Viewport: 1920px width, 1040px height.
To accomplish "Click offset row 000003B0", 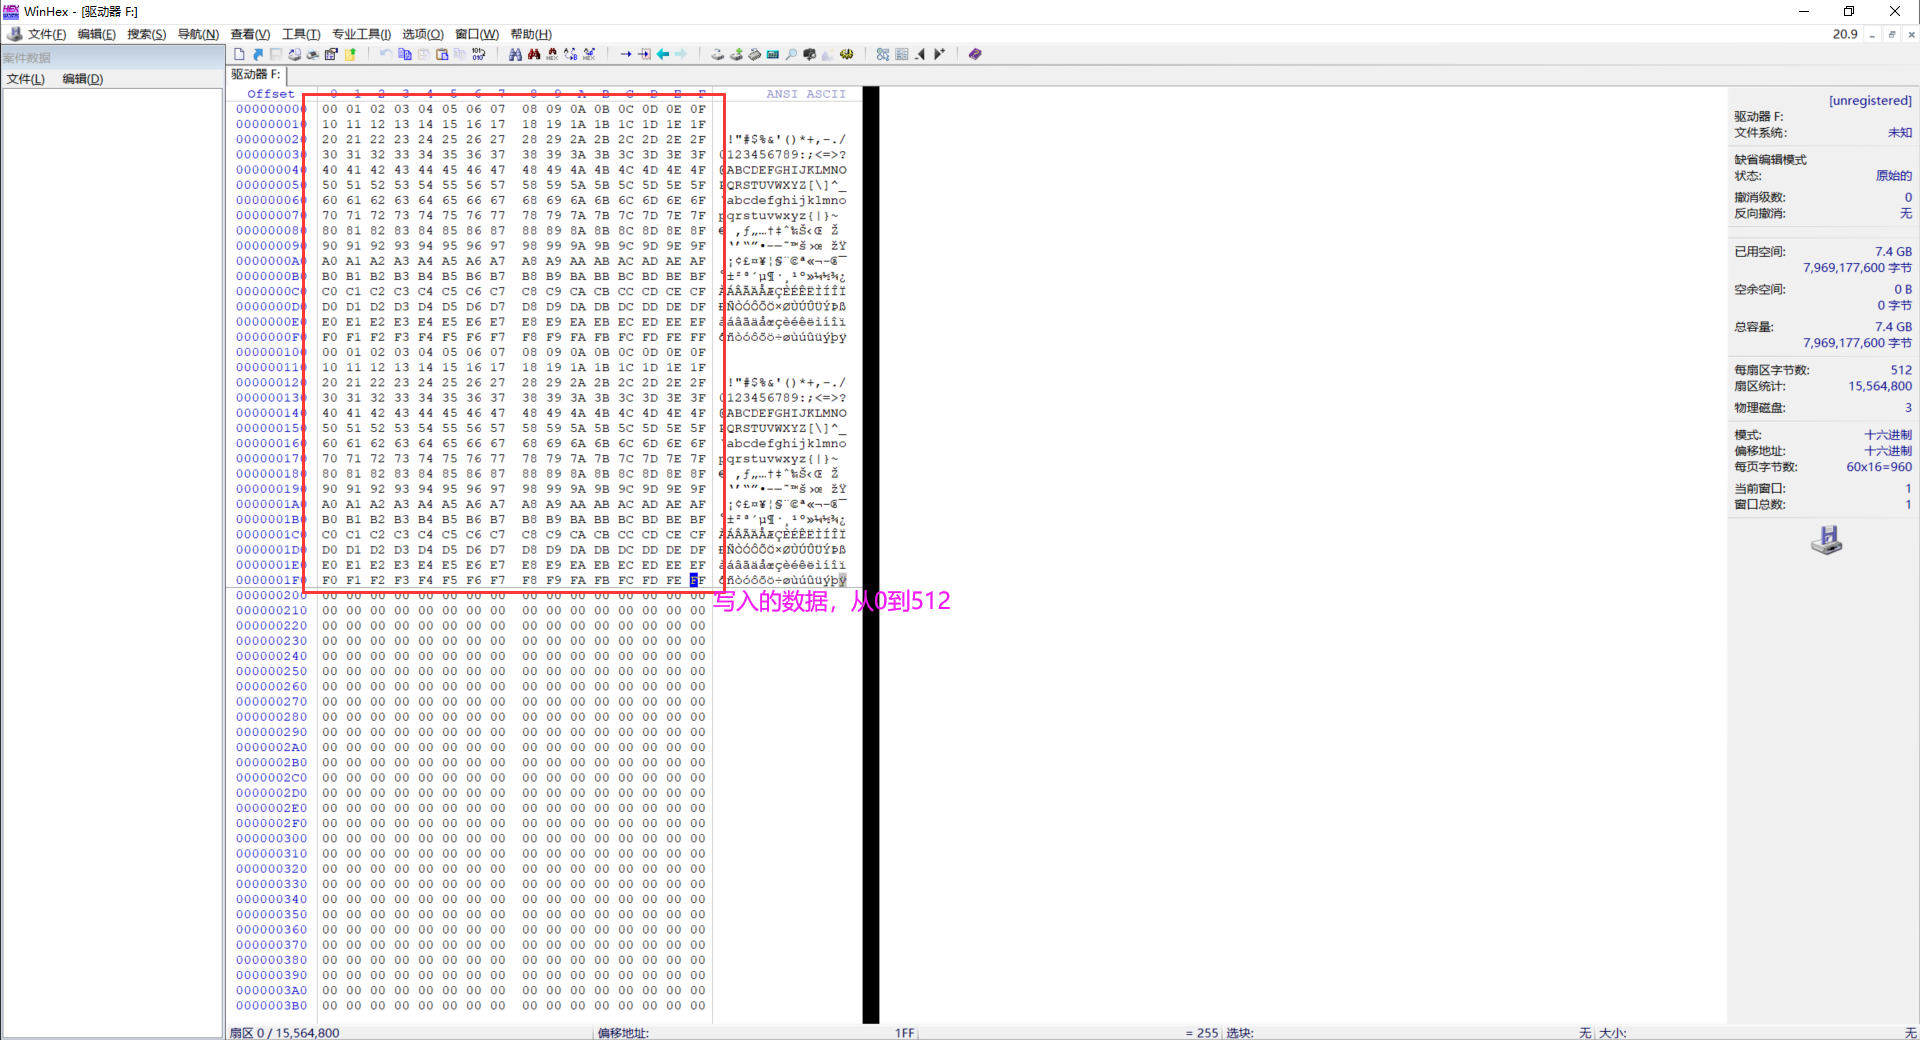I will pyautogui.click(x=272, y=1005).
